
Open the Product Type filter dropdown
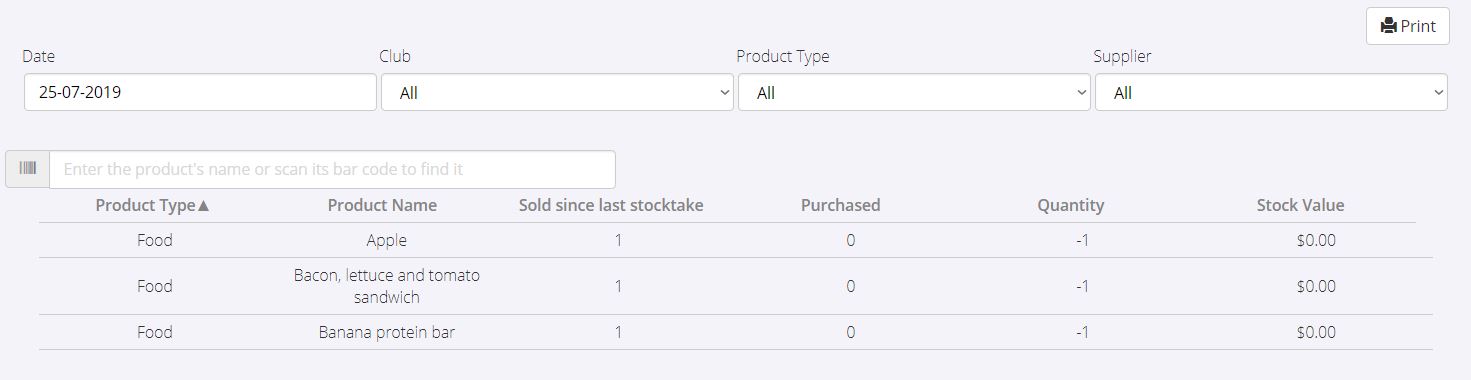tap(915, 93)
